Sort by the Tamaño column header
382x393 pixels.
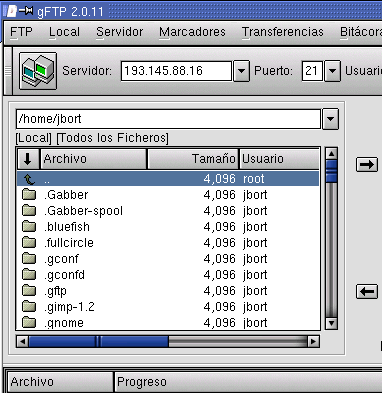tap(193, 159)
